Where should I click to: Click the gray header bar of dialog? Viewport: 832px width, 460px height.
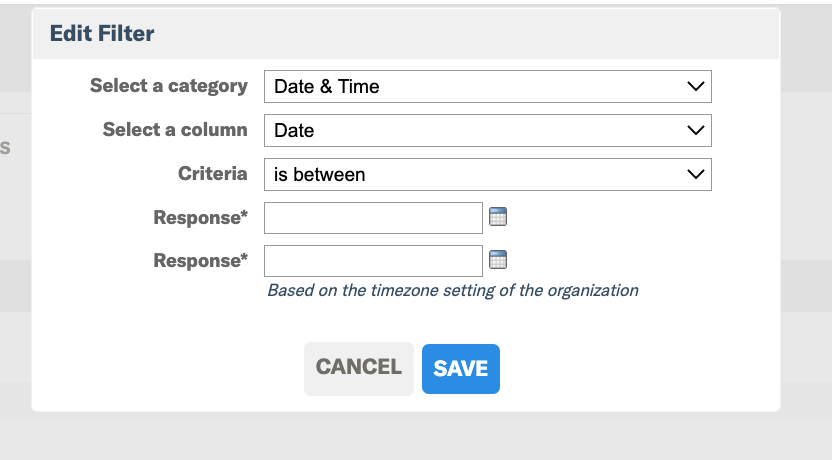(406, 33)
